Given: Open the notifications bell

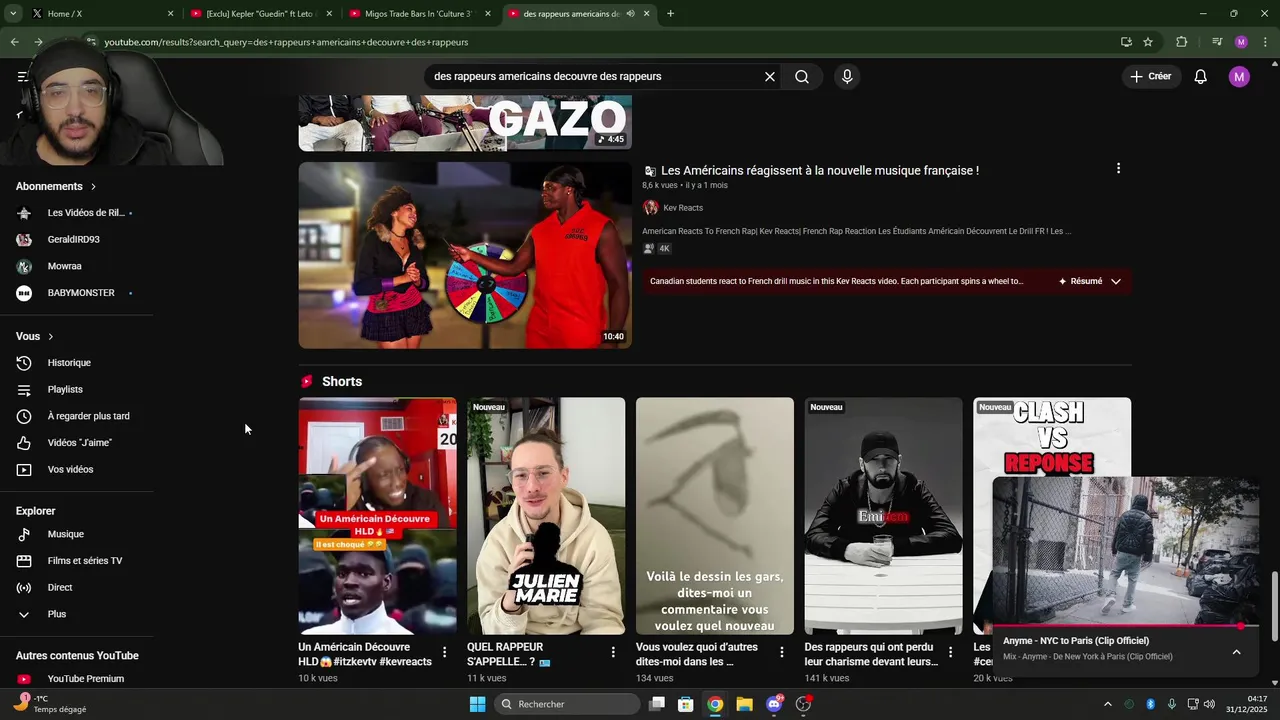Looking at the screenshot, I should 1200,76.
